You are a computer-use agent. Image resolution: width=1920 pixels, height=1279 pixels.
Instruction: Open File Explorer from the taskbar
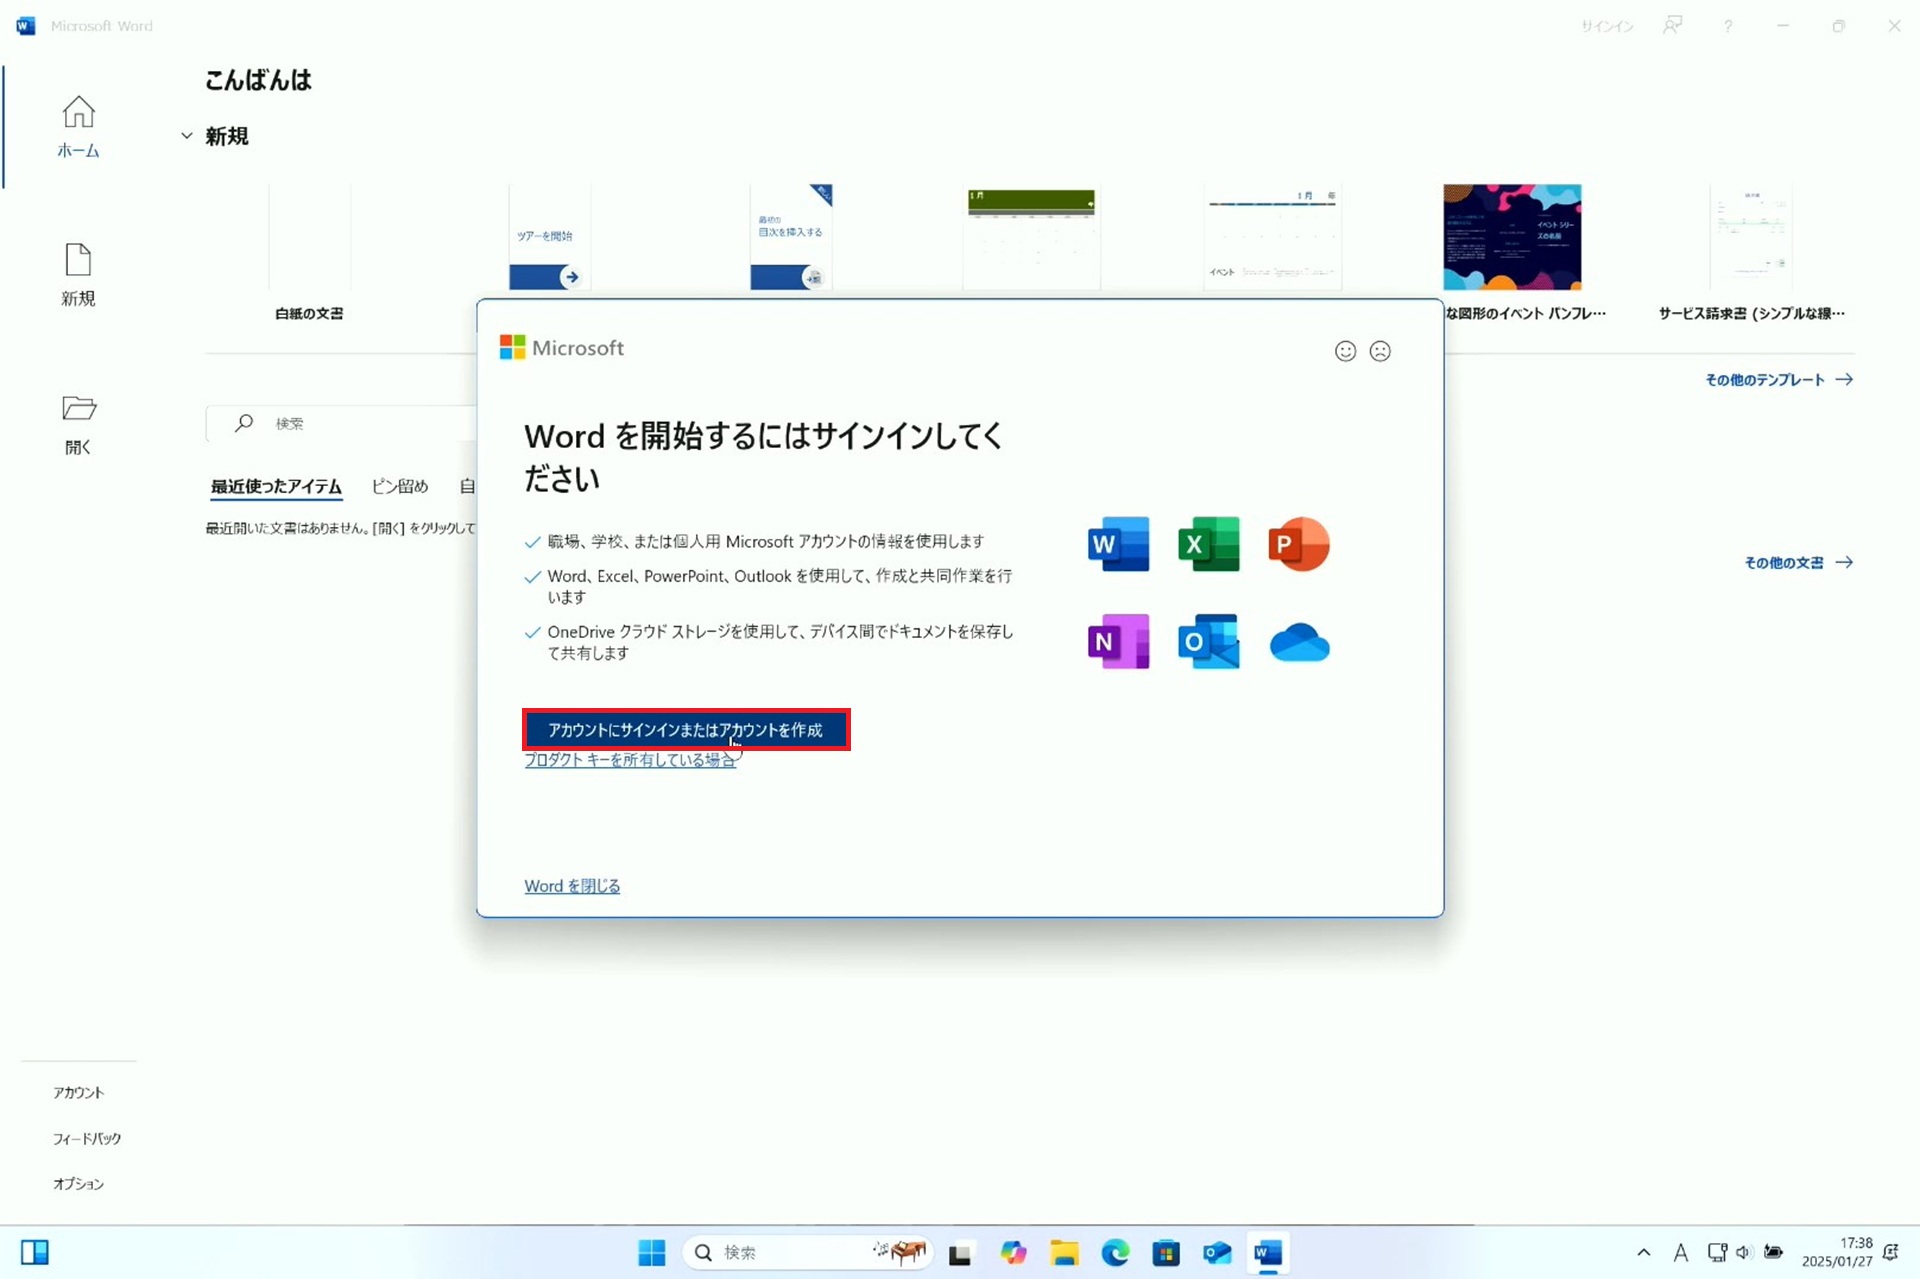pos(1064,1252)
